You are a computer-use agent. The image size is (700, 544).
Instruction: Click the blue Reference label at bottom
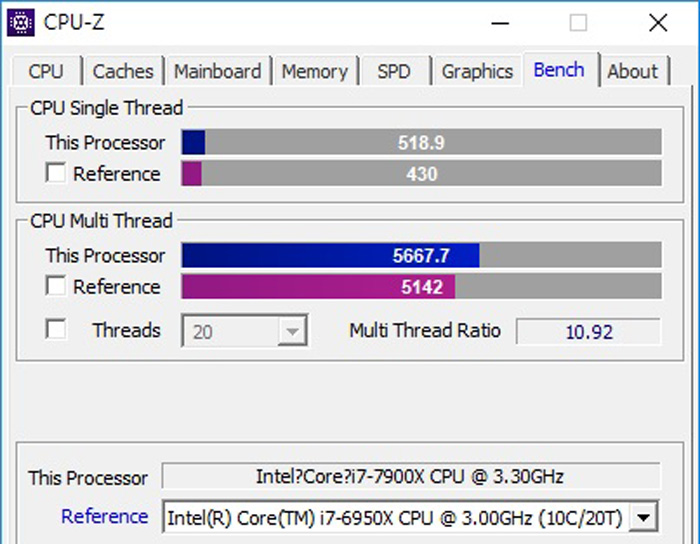tap(104, 516)
